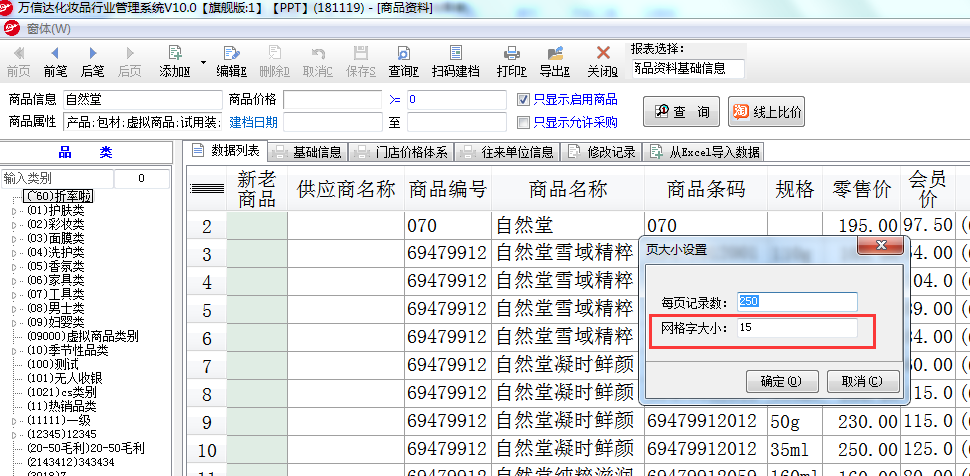Go to the first page (前页)
970x476 pixels.
click(x=19, y=62)
